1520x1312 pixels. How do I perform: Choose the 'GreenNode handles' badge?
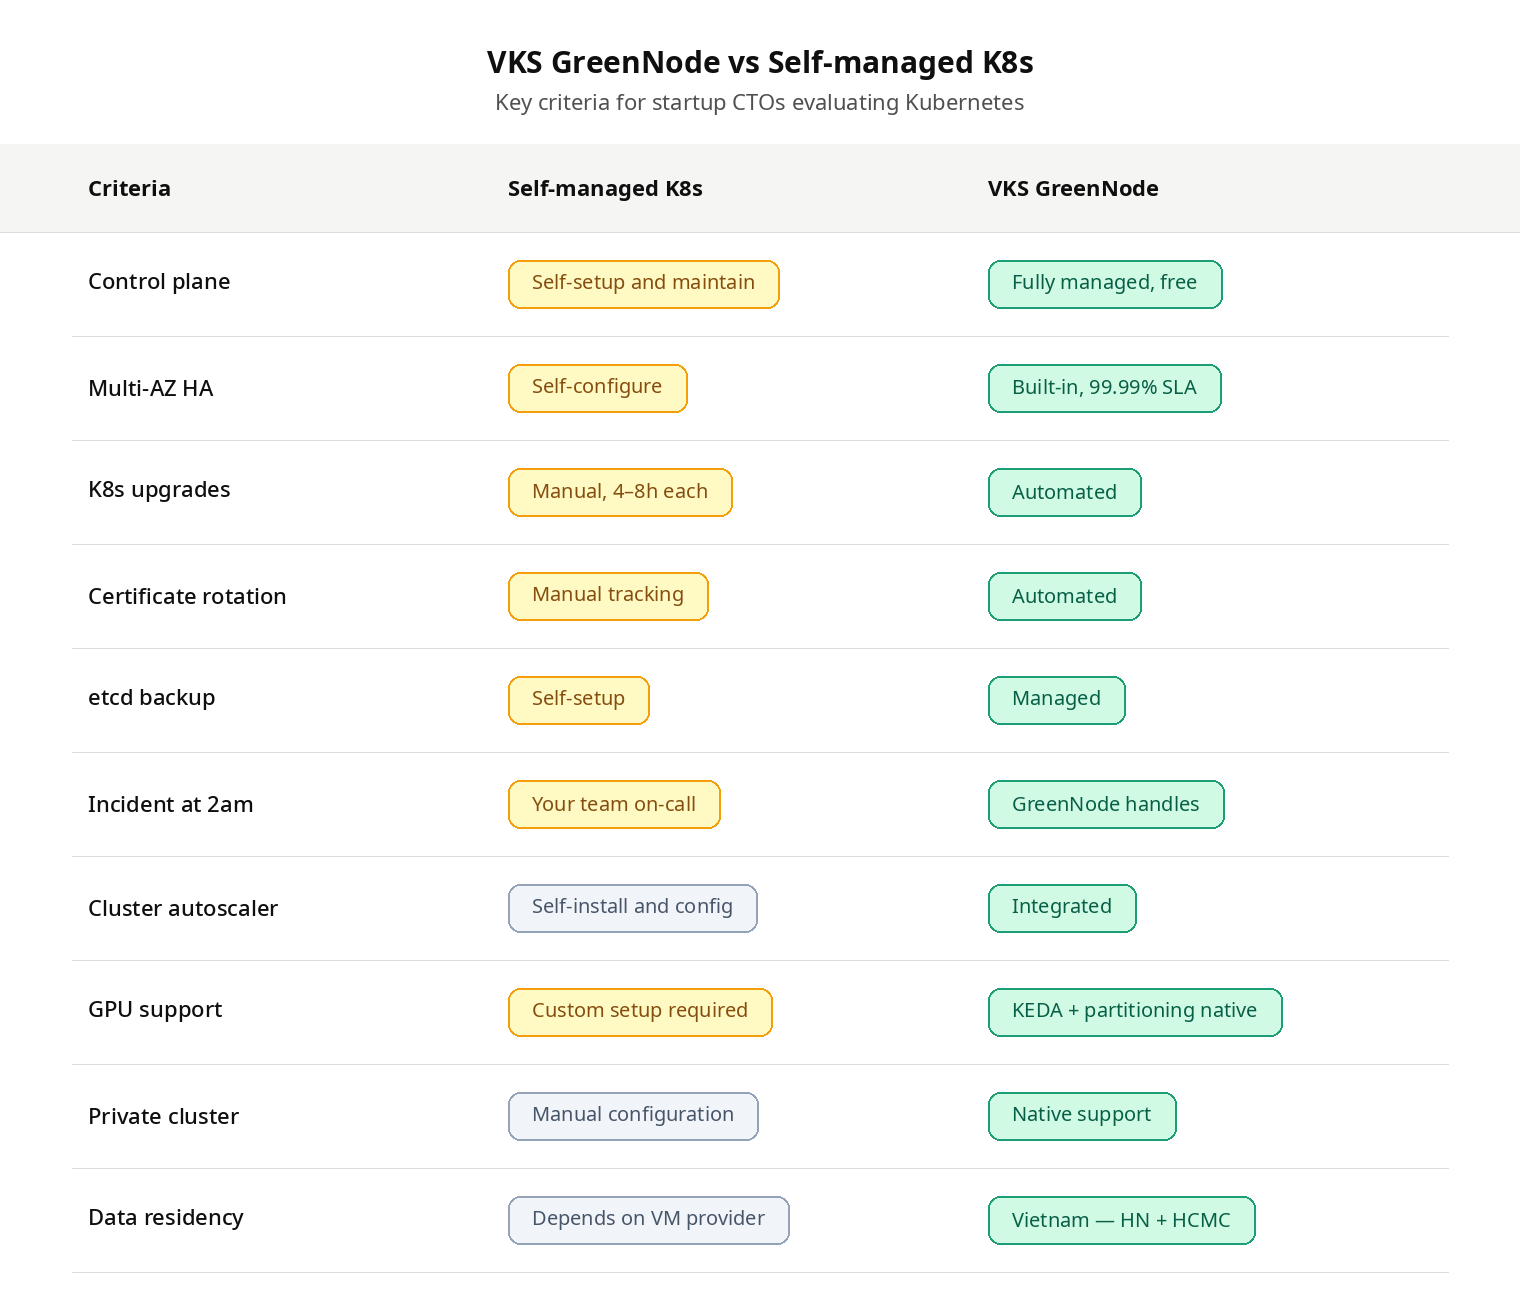tap(1106, 804)
